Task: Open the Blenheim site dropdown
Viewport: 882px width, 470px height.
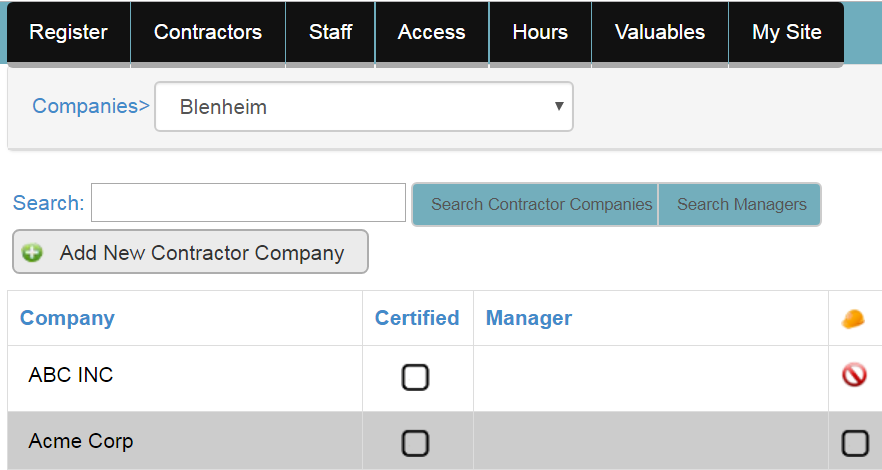Action: click(x=364, y=106)
